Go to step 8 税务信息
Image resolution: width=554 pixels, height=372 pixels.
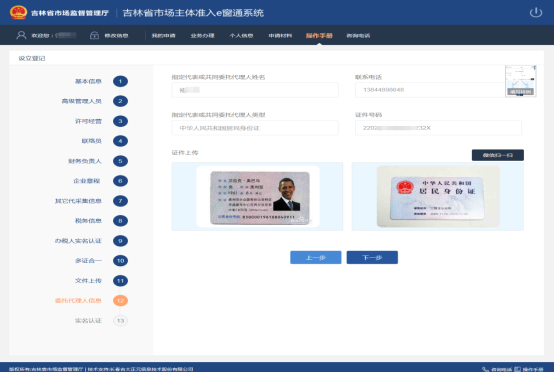click(120, 221)
